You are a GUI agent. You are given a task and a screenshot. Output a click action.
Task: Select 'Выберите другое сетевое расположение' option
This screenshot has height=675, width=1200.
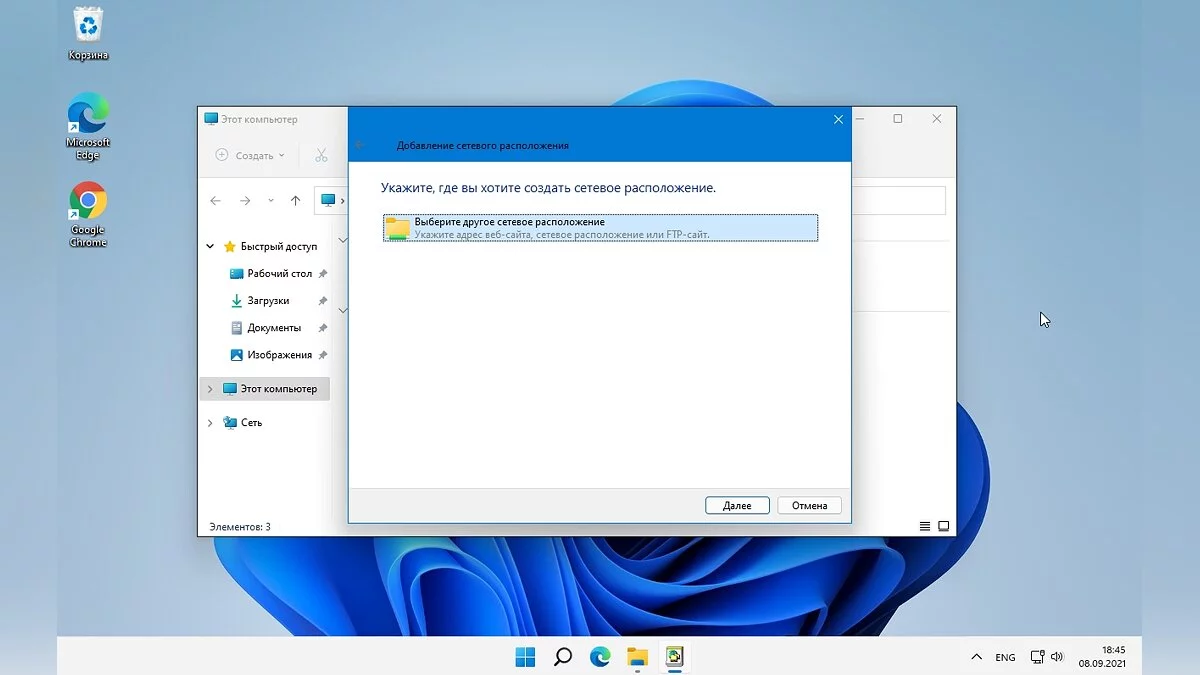coord(600,227)
